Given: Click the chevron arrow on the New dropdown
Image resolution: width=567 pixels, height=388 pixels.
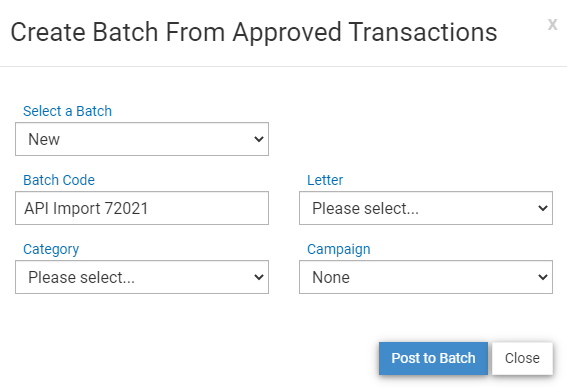Looking at the screenshot, I should (x=259, y=139).
